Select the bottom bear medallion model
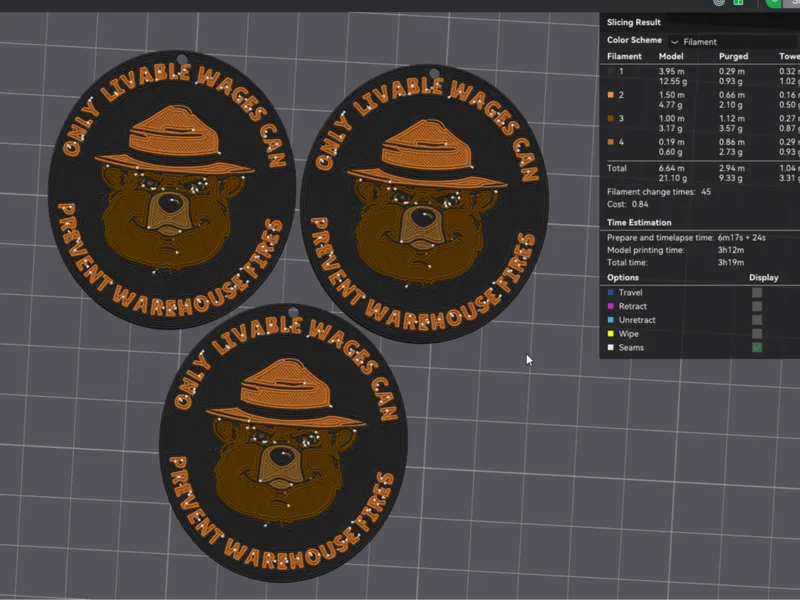The width and height of the screenshot is (800, 600). tap(284, 443)
